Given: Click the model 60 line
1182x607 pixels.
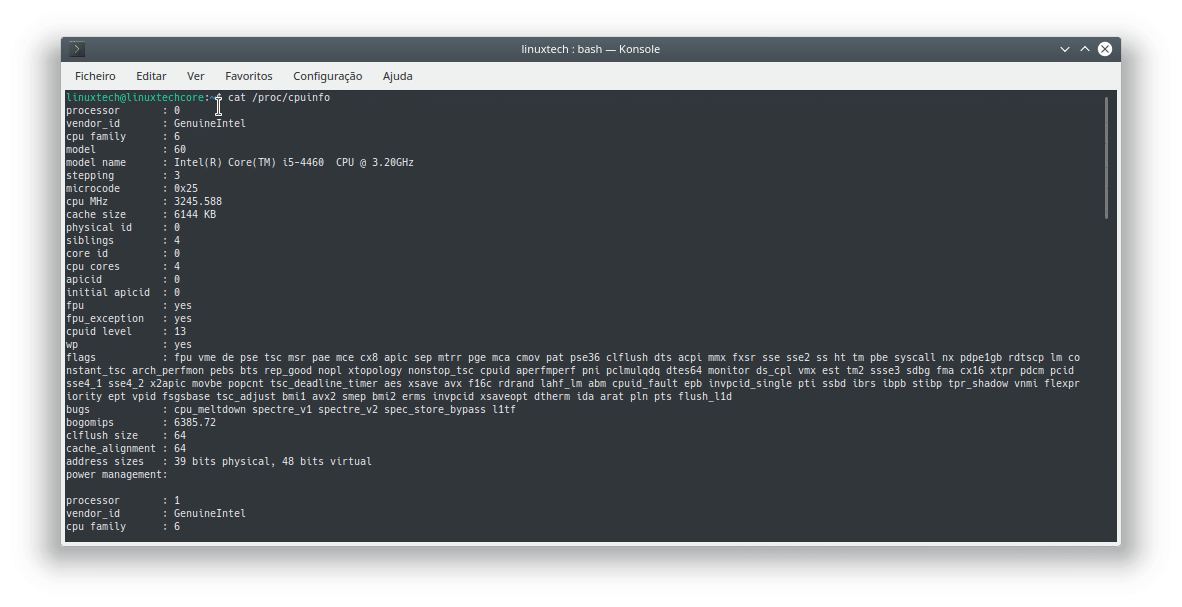Looking at the screenshot, I should (x=126, y=149).
